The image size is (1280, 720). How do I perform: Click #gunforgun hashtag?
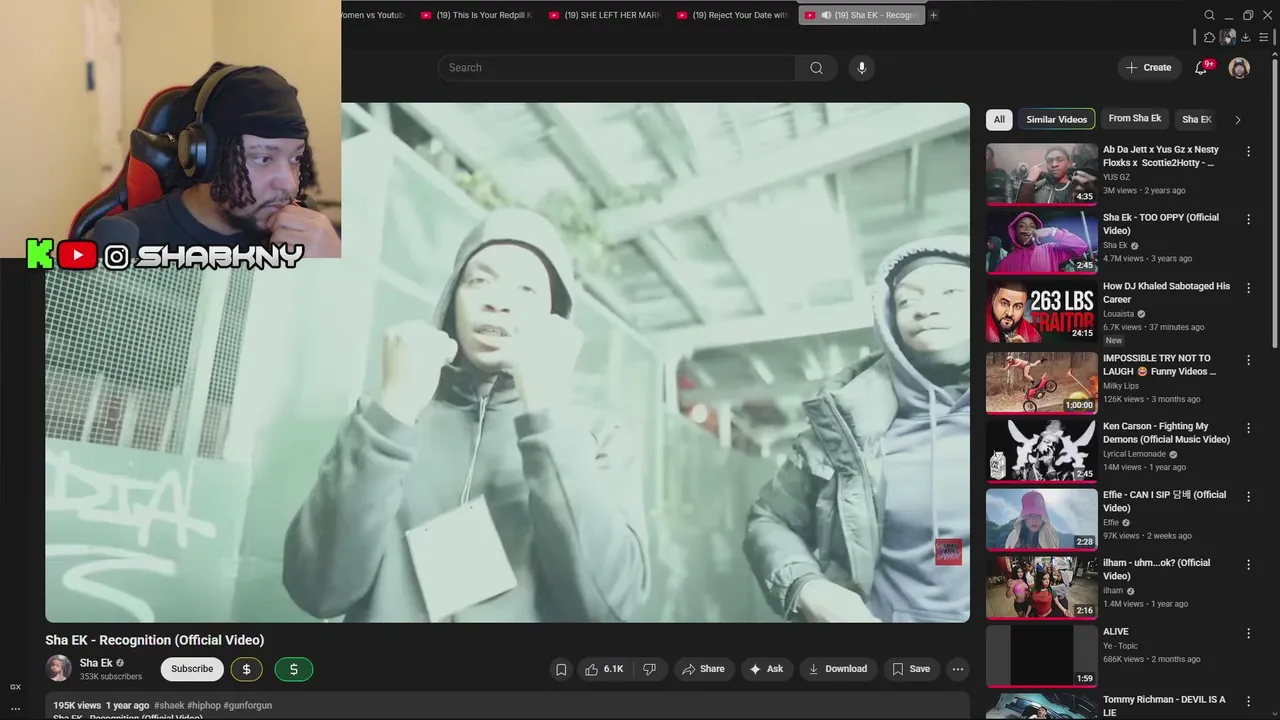click(248, 705)
